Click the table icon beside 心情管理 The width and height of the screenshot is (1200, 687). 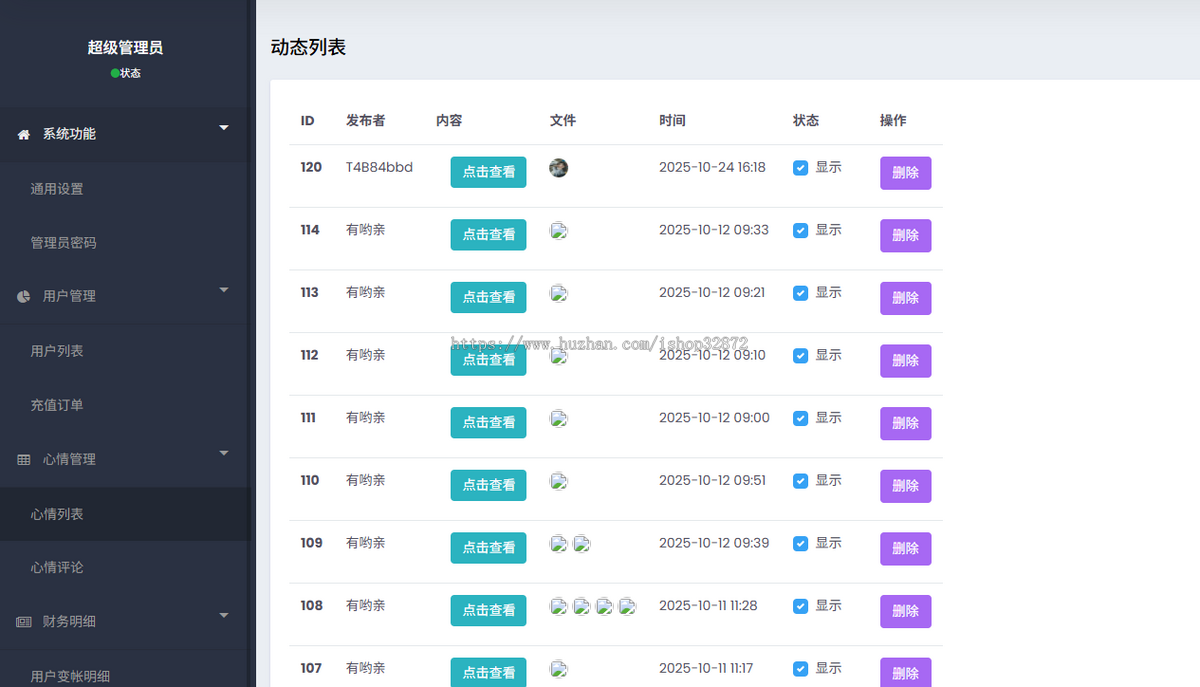click(24, 459)
